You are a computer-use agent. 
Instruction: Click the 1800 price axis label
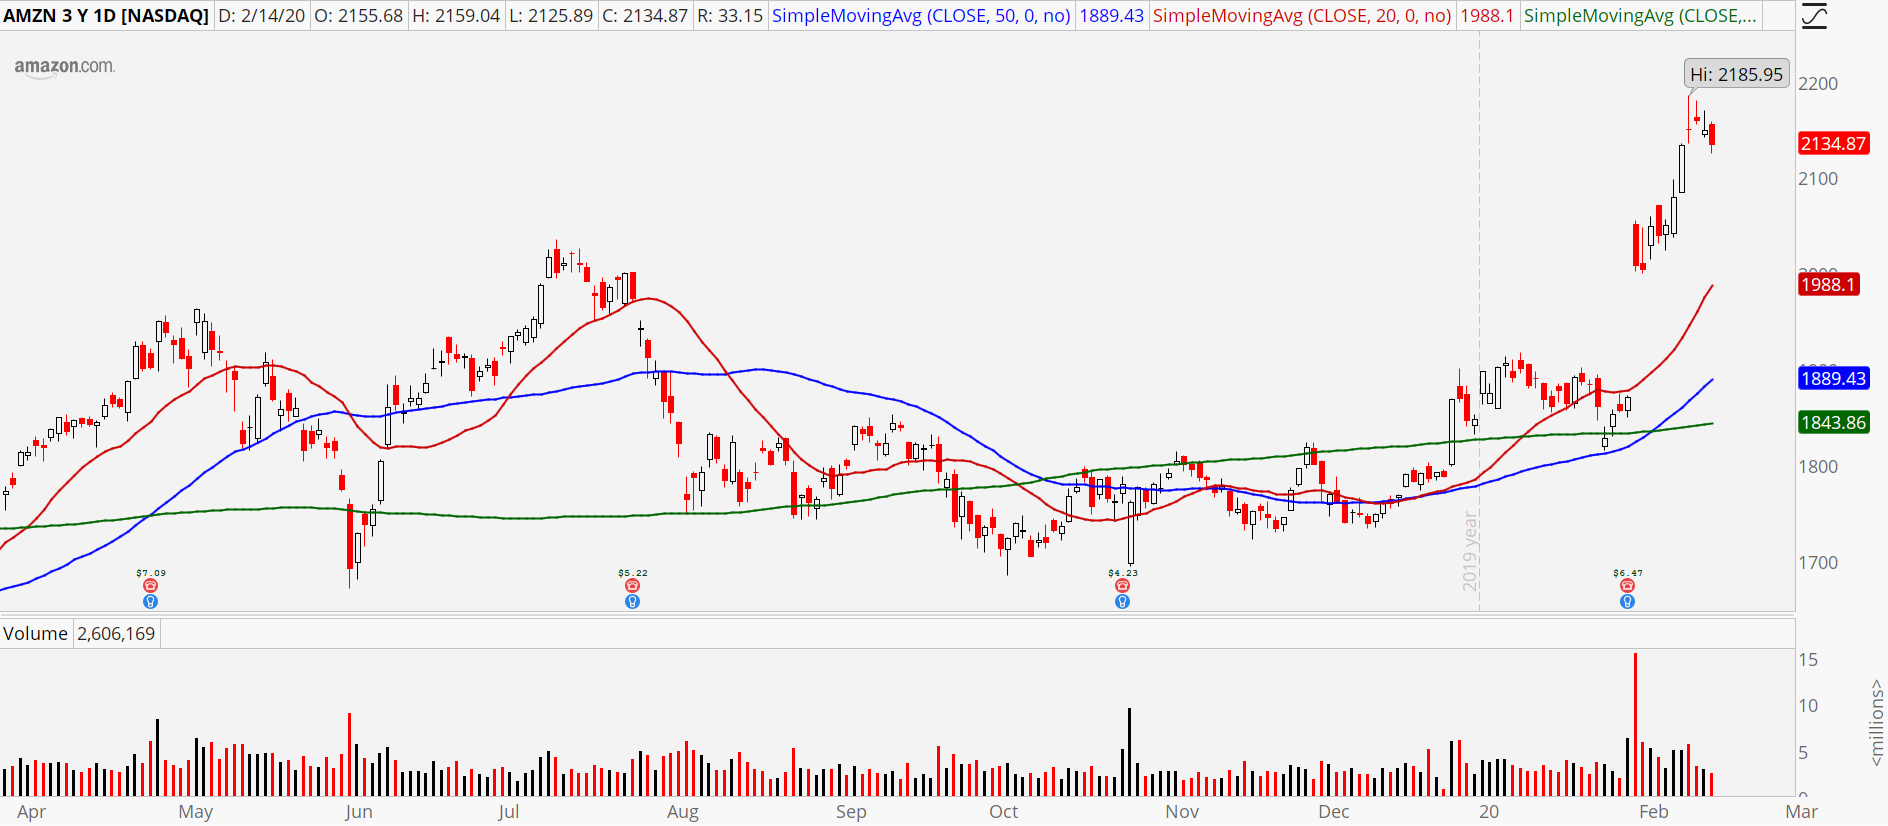[x=1818, y=467]
